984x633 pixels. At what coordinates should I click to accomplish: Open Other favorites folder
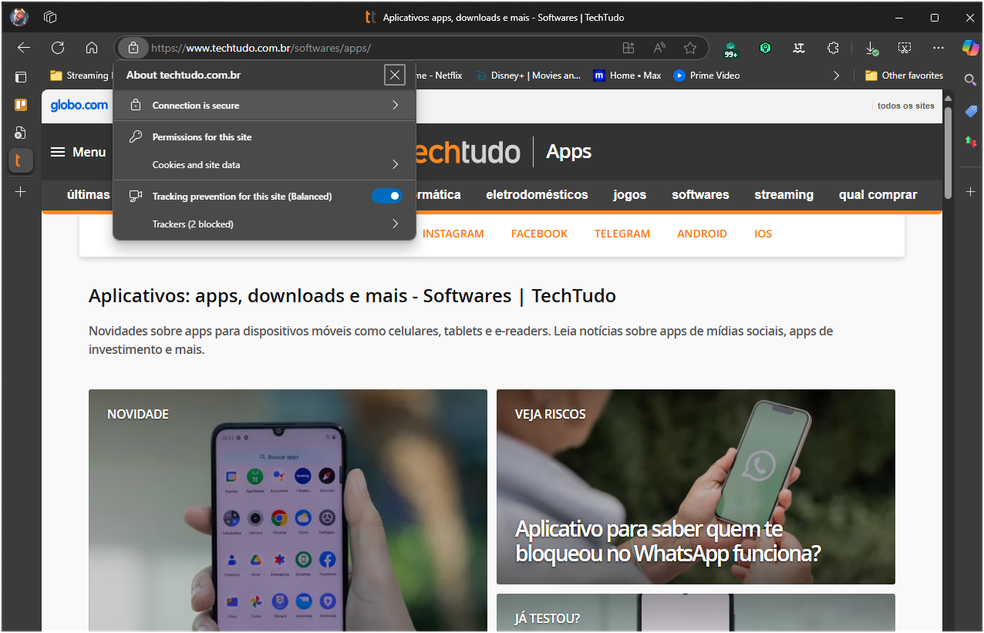pyautogui.click(x=904, y=75)
